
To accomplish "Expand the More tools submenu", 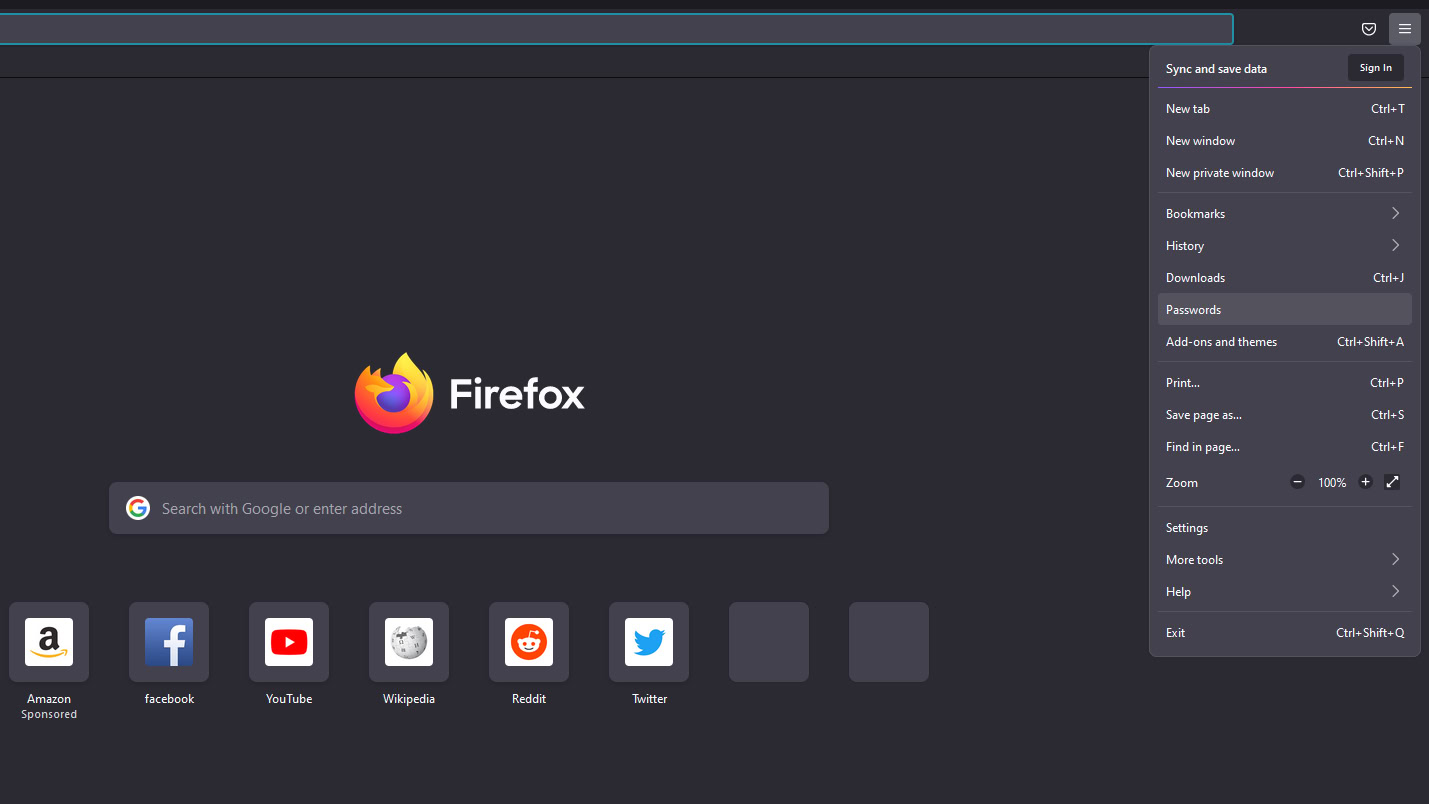I will pos(1285,559).
